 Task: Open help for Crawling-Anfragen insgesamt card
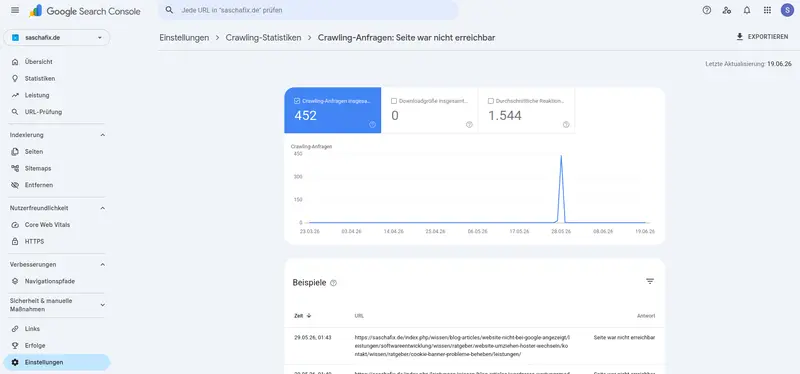click(x=372, y=124)
